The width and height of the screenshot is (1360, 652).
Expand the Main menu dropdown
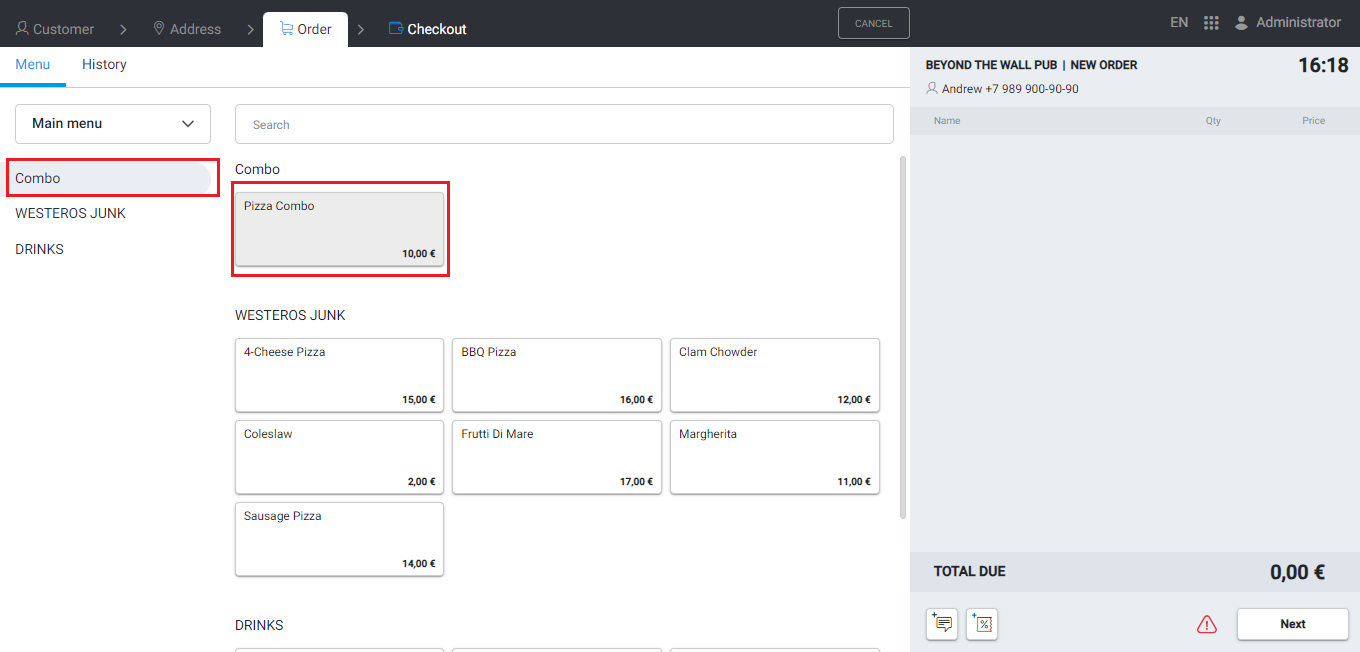point(113,124)
